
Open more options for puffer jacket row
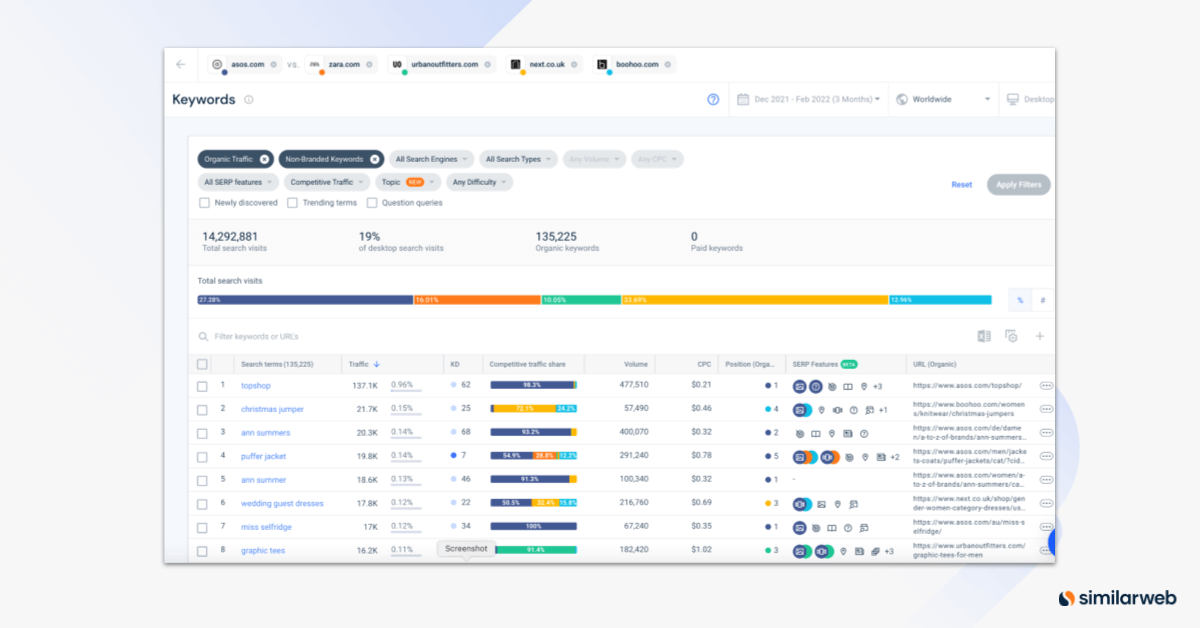coord(1046,456)
